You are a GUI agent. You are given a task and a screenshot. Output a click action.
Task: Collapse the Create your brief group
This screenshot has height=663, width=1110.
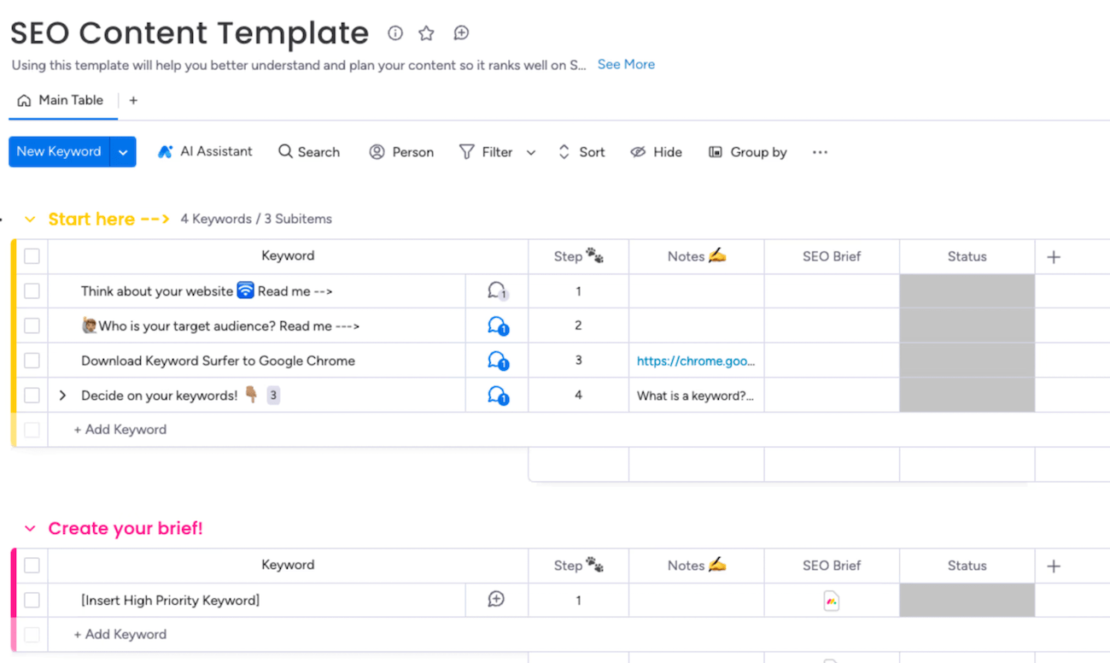coord(30,529)
